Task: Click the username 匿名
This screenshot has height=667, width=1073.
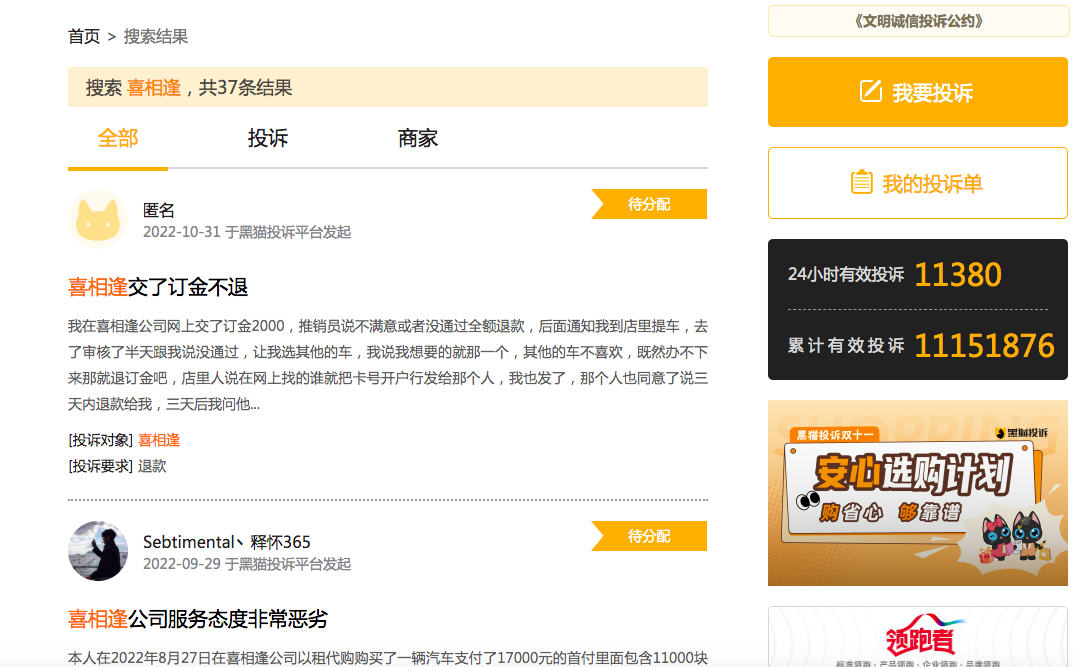Action: pyautogui.click(x=159, y=210)
